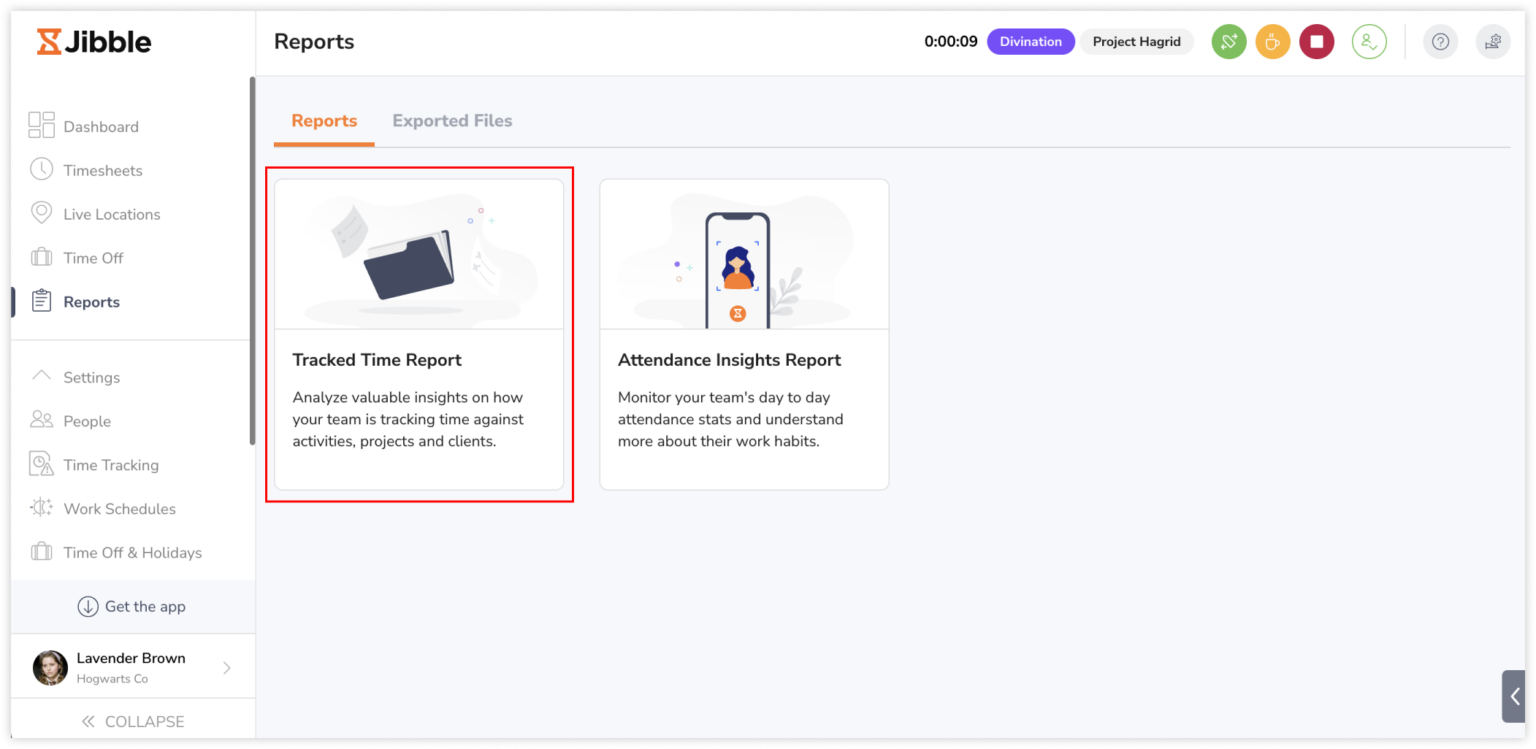This screenshot has height=749, width=1536.
Task: Open the team clock-in person icon
Action: click(1369, 41)
